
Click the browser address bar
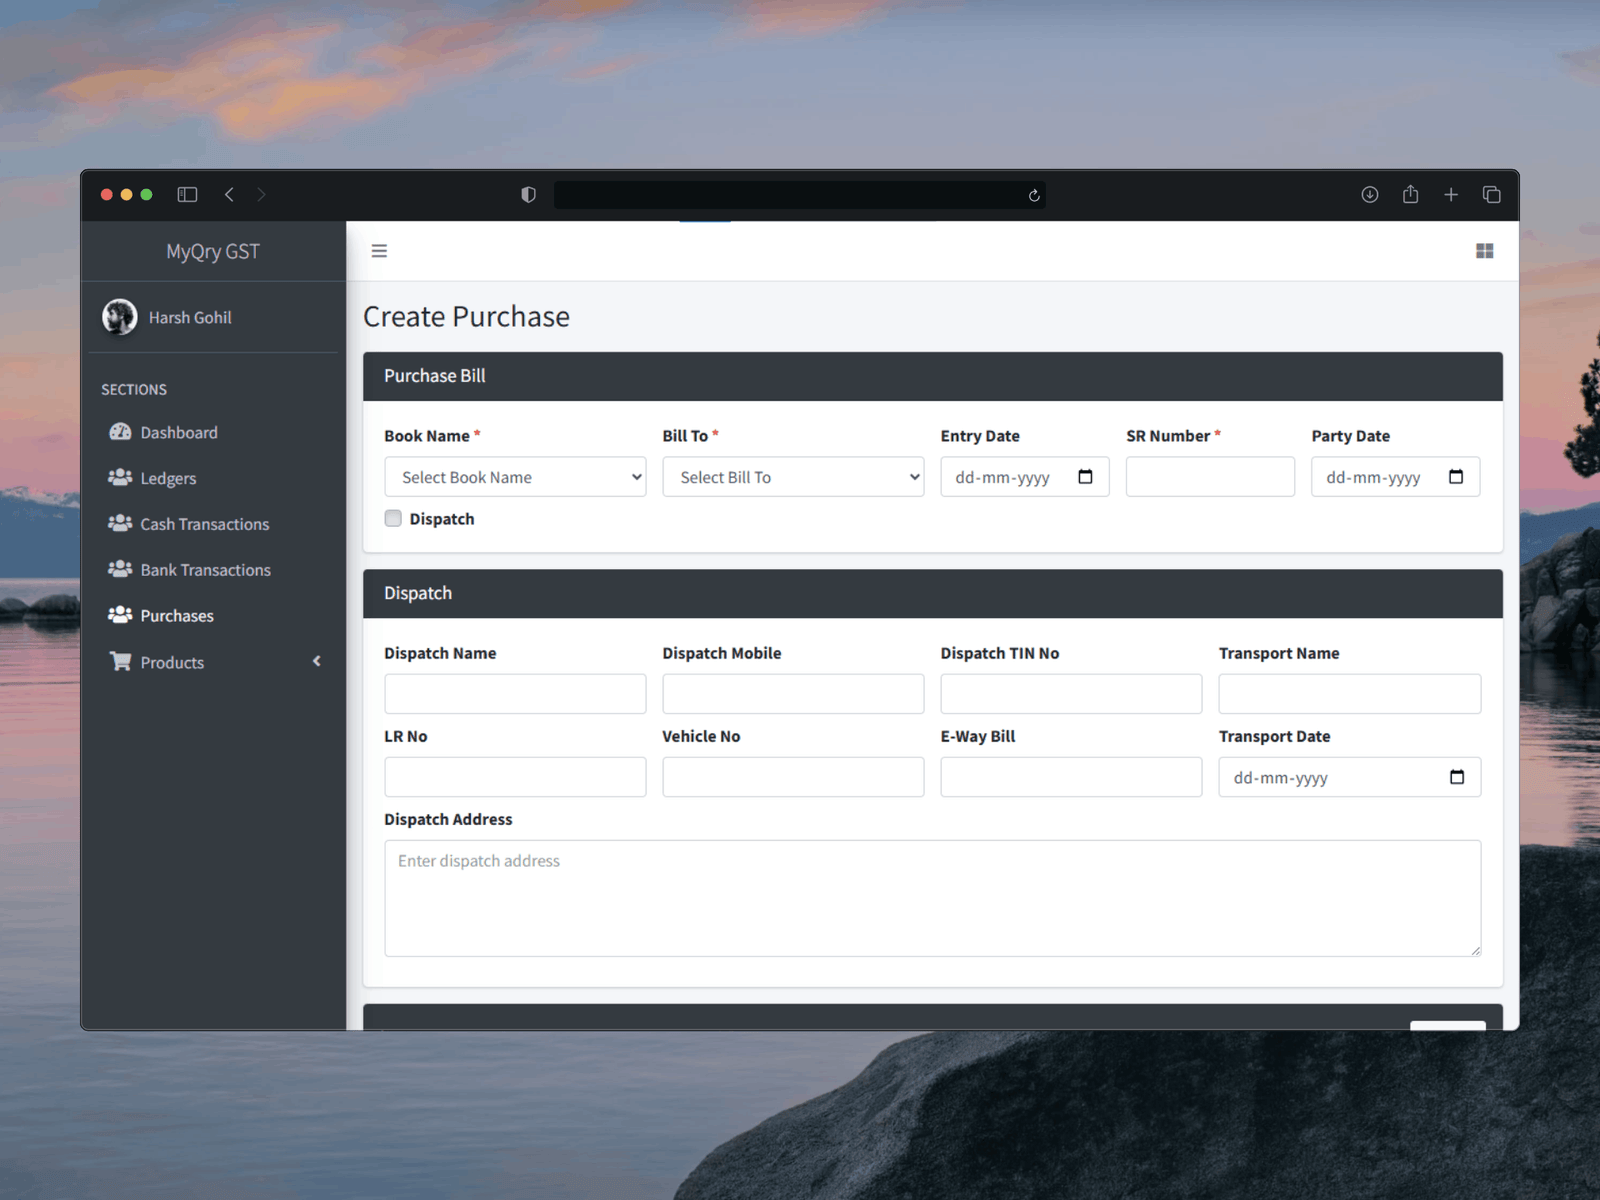(800, 195)
